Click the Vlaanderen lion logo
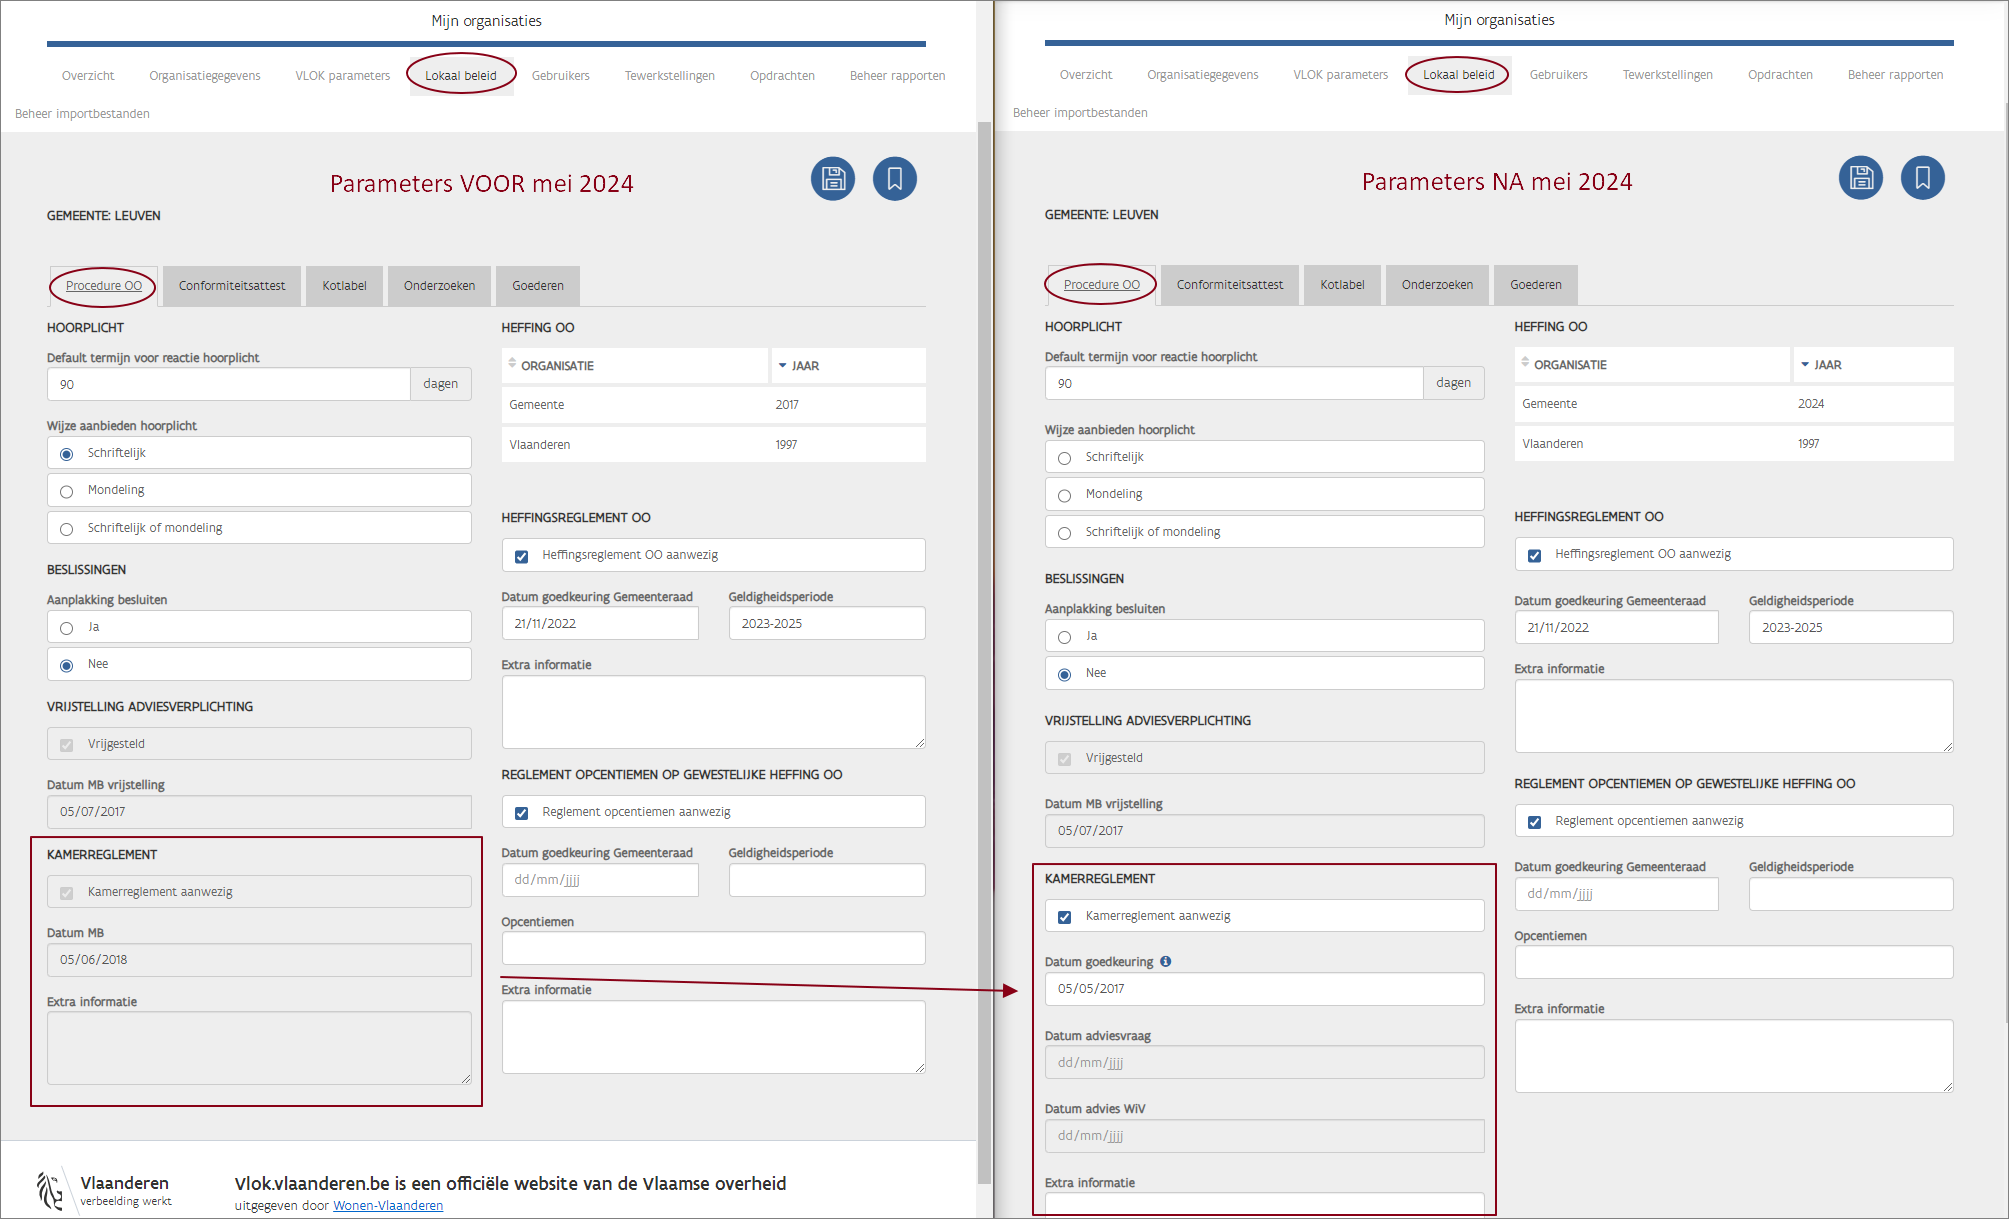 coord(49,1190)
